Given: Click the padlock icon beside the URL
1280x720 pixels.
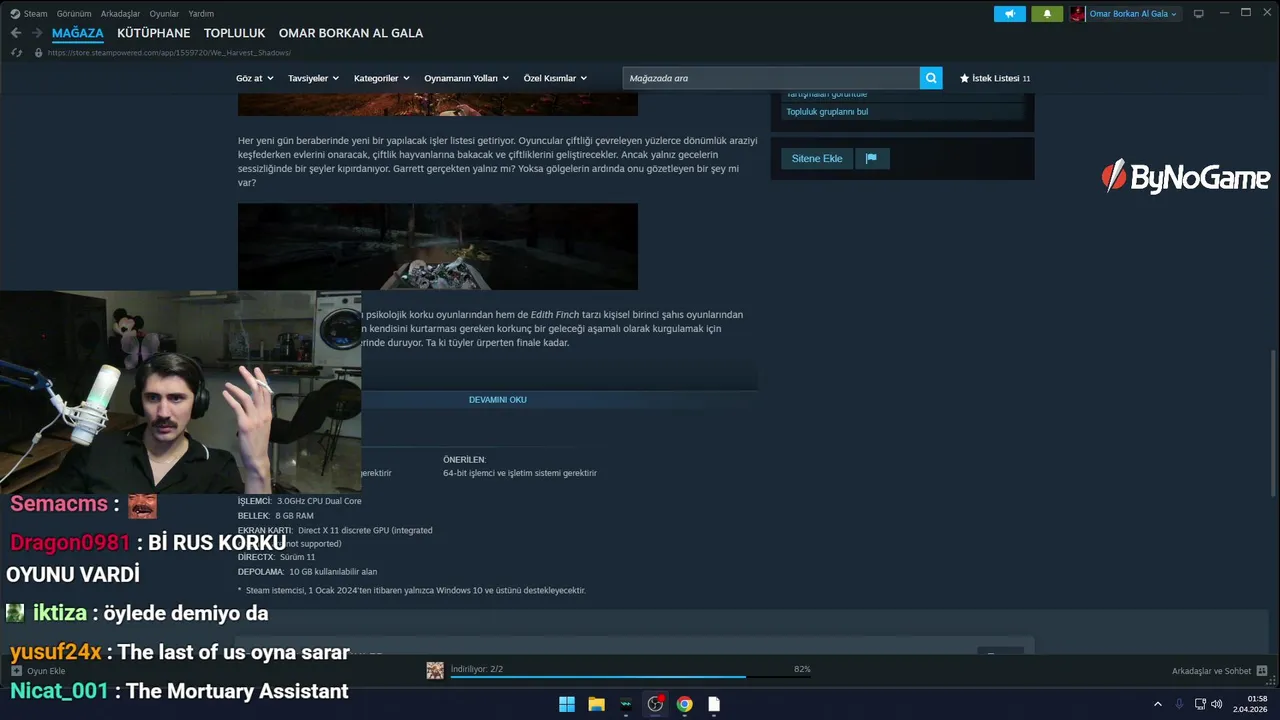Looking at the screenshot, I should pyautogui.click(x=39, y=53).
